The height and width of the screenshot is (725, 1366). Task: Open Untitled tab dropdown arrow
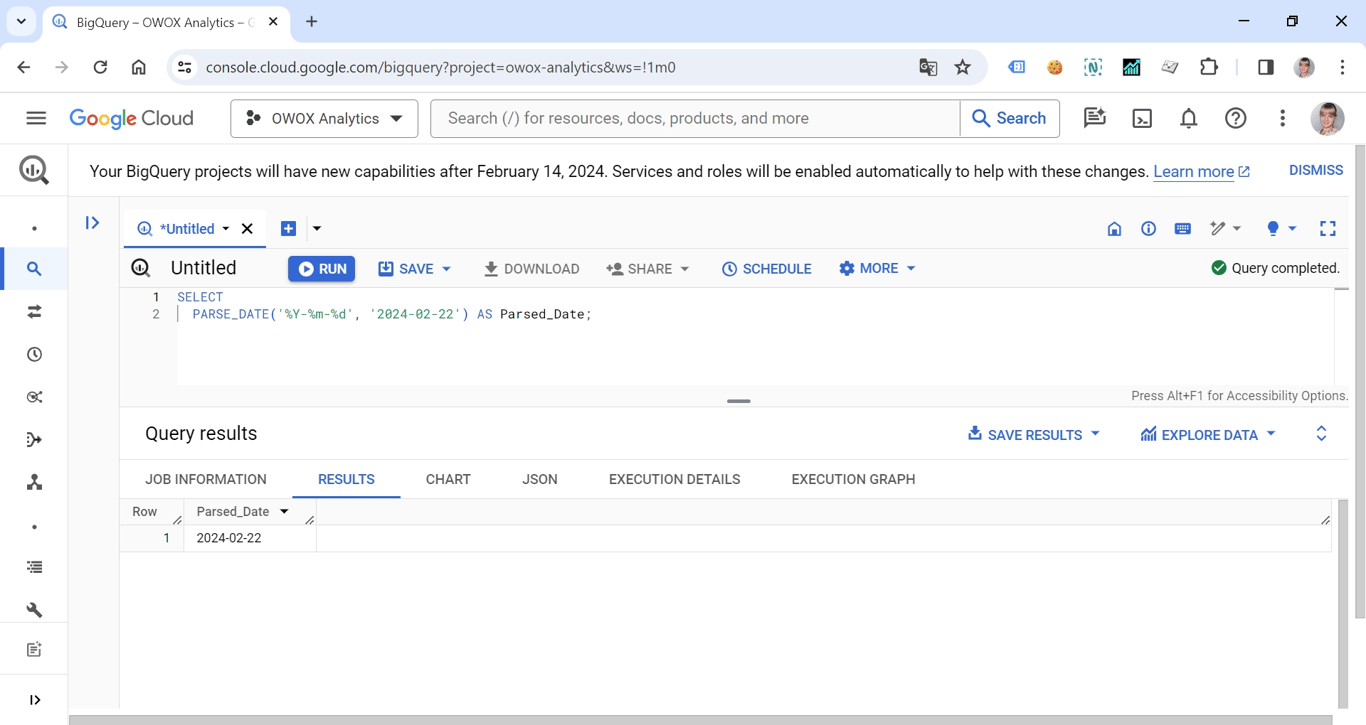pyautogui.click(x=226, y=229)
